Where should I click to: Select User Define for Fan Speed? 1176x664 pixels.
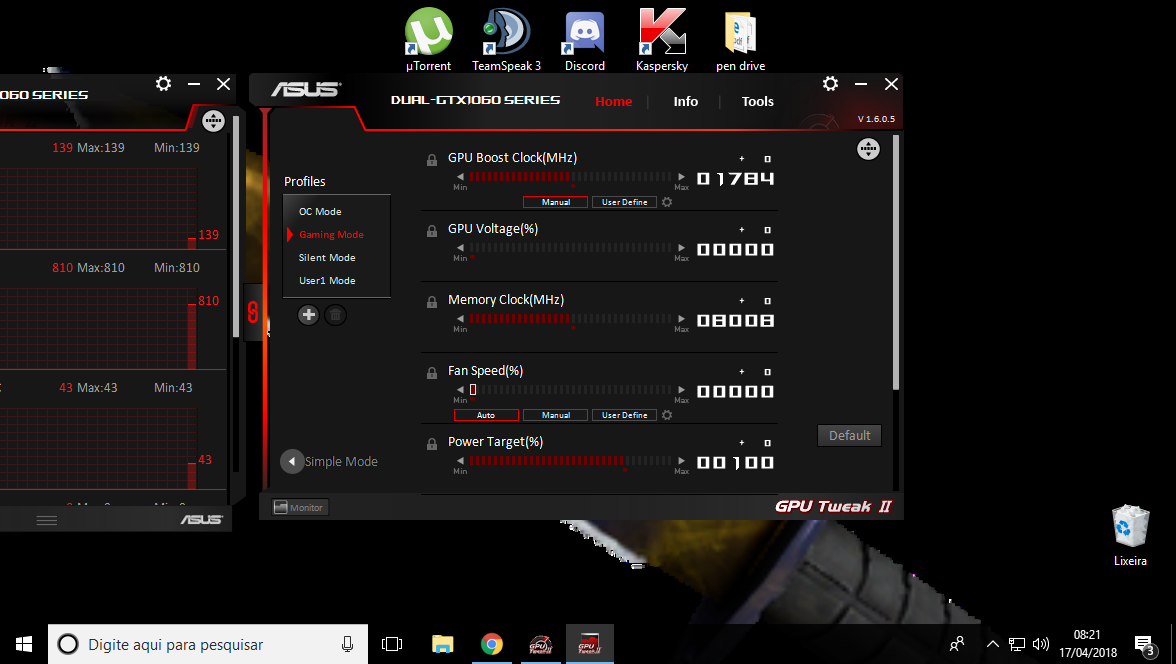click(x=625, y=415)
